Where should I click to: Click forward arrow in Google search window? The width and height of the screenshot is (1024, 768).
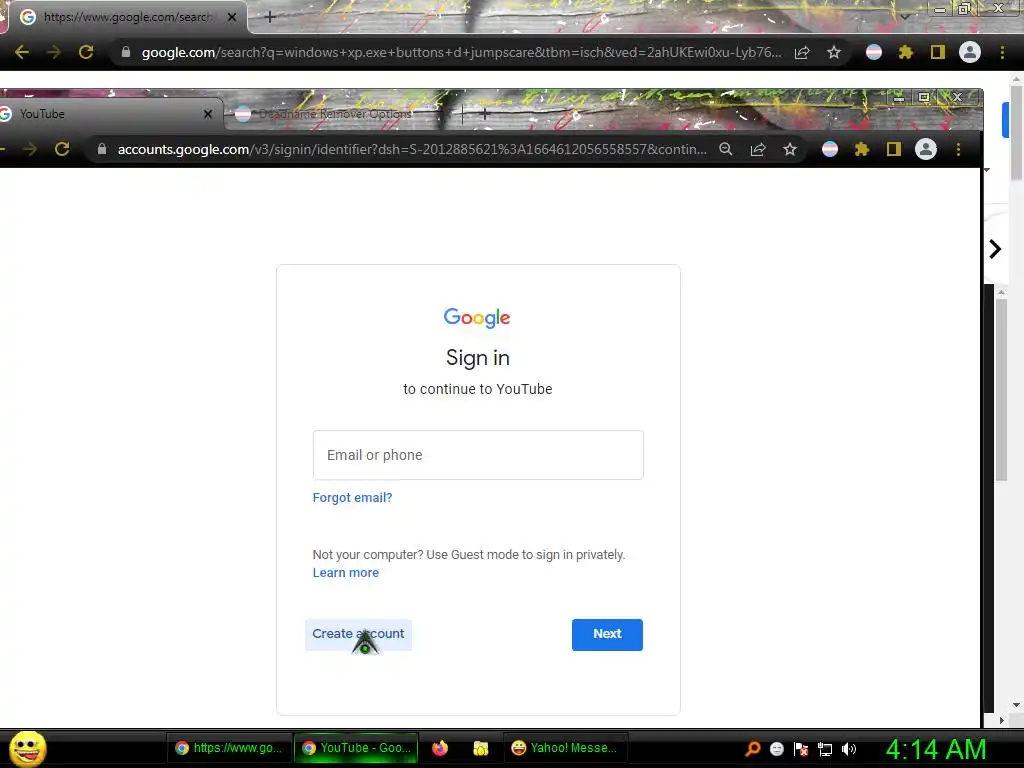(54, 52)
